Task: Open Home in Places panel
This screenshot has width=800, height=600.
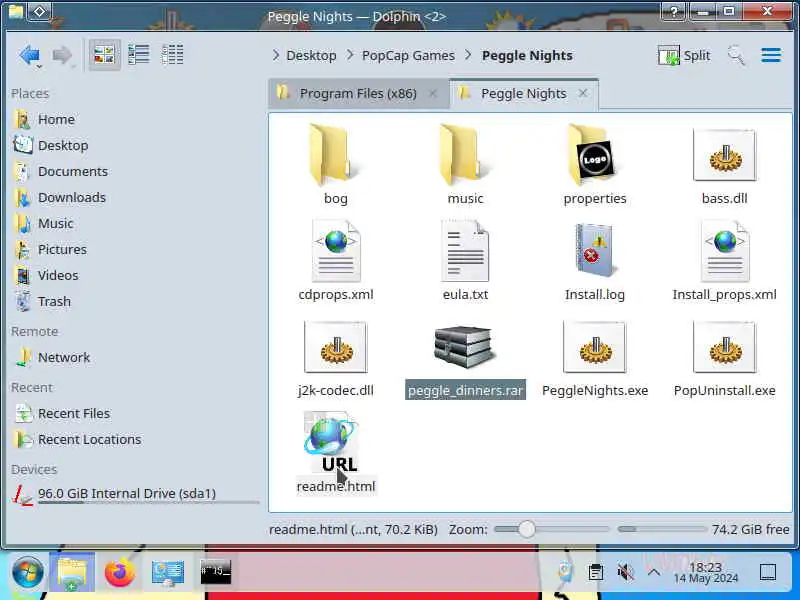Action: (x=56, y=119)
